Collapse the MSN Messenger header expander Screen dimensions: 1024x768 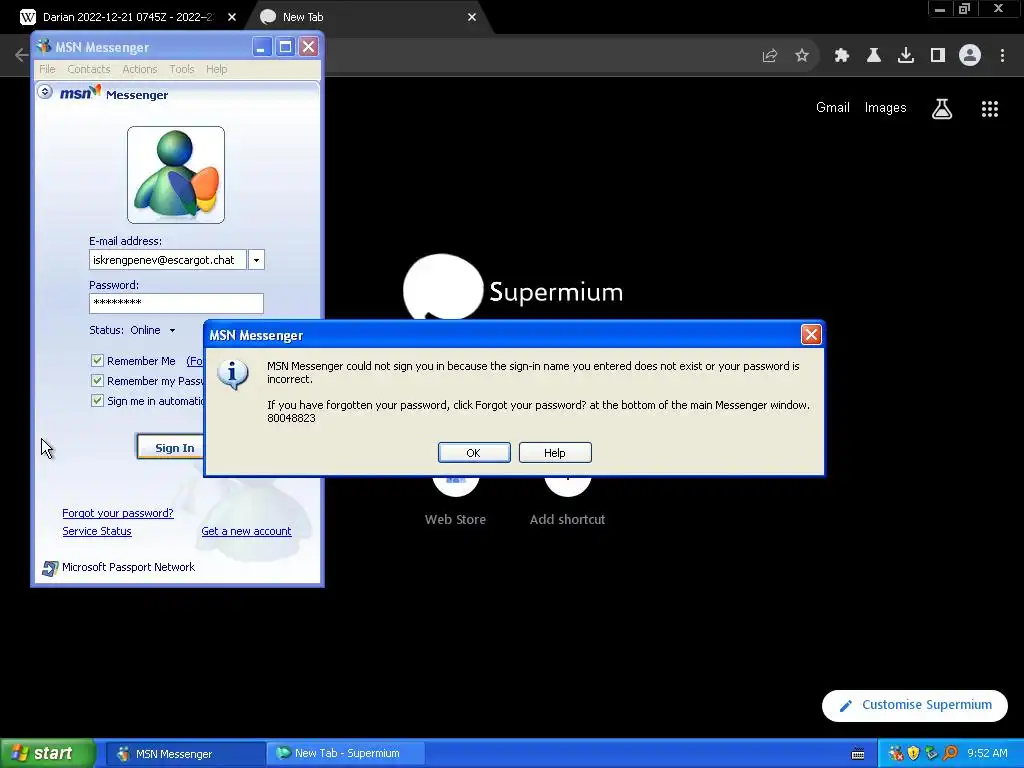coord(45,91)
